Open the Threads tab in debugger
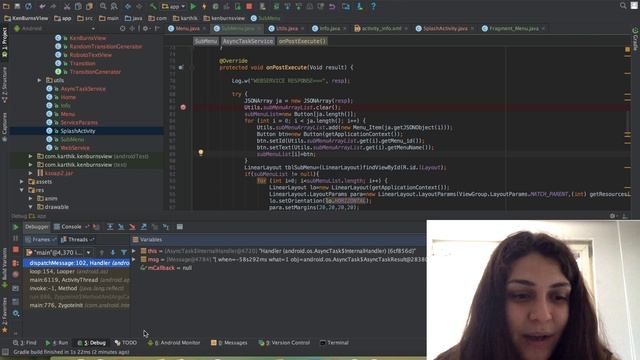The image size is (640, 360). point(78,240)
